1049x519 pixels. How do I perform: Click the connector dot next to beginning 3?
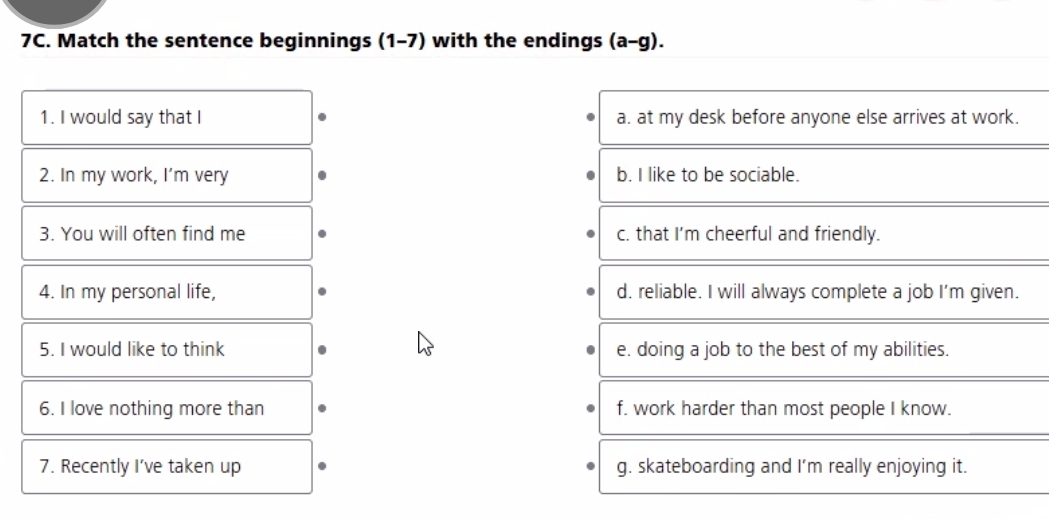320,234
